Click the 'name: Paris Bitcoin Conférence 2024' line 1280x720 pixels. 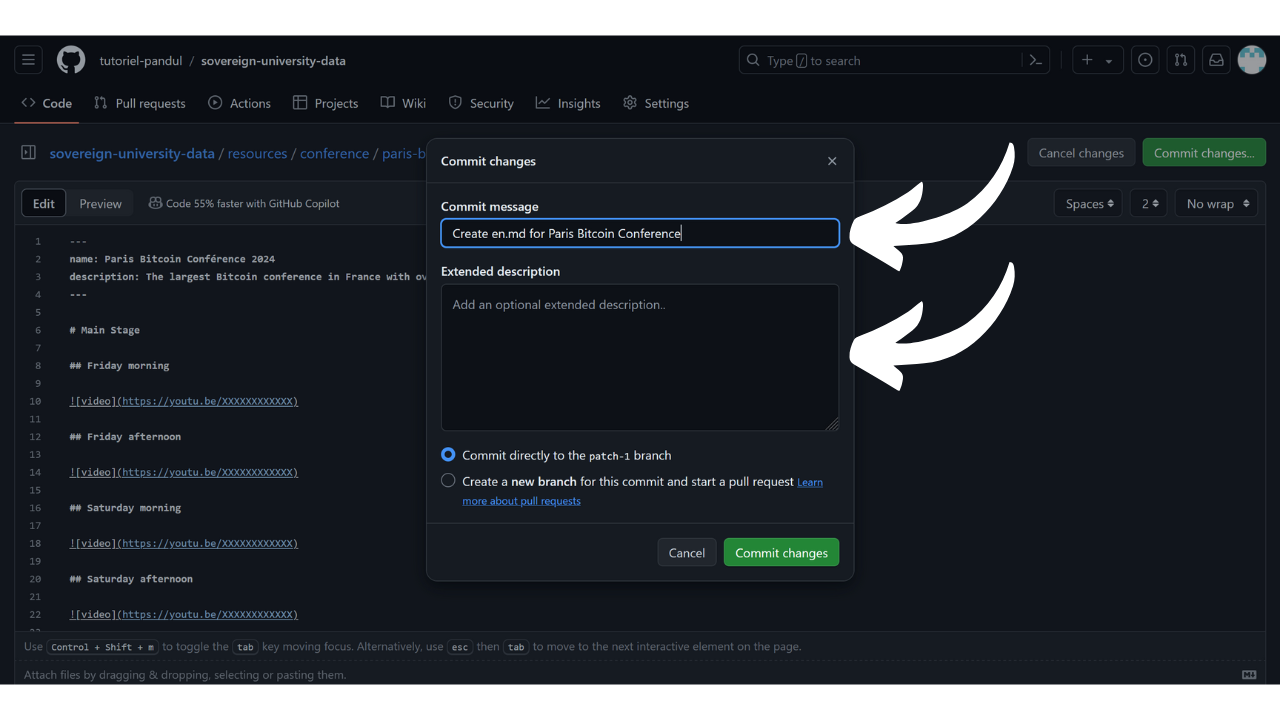[x=172, y=259]
